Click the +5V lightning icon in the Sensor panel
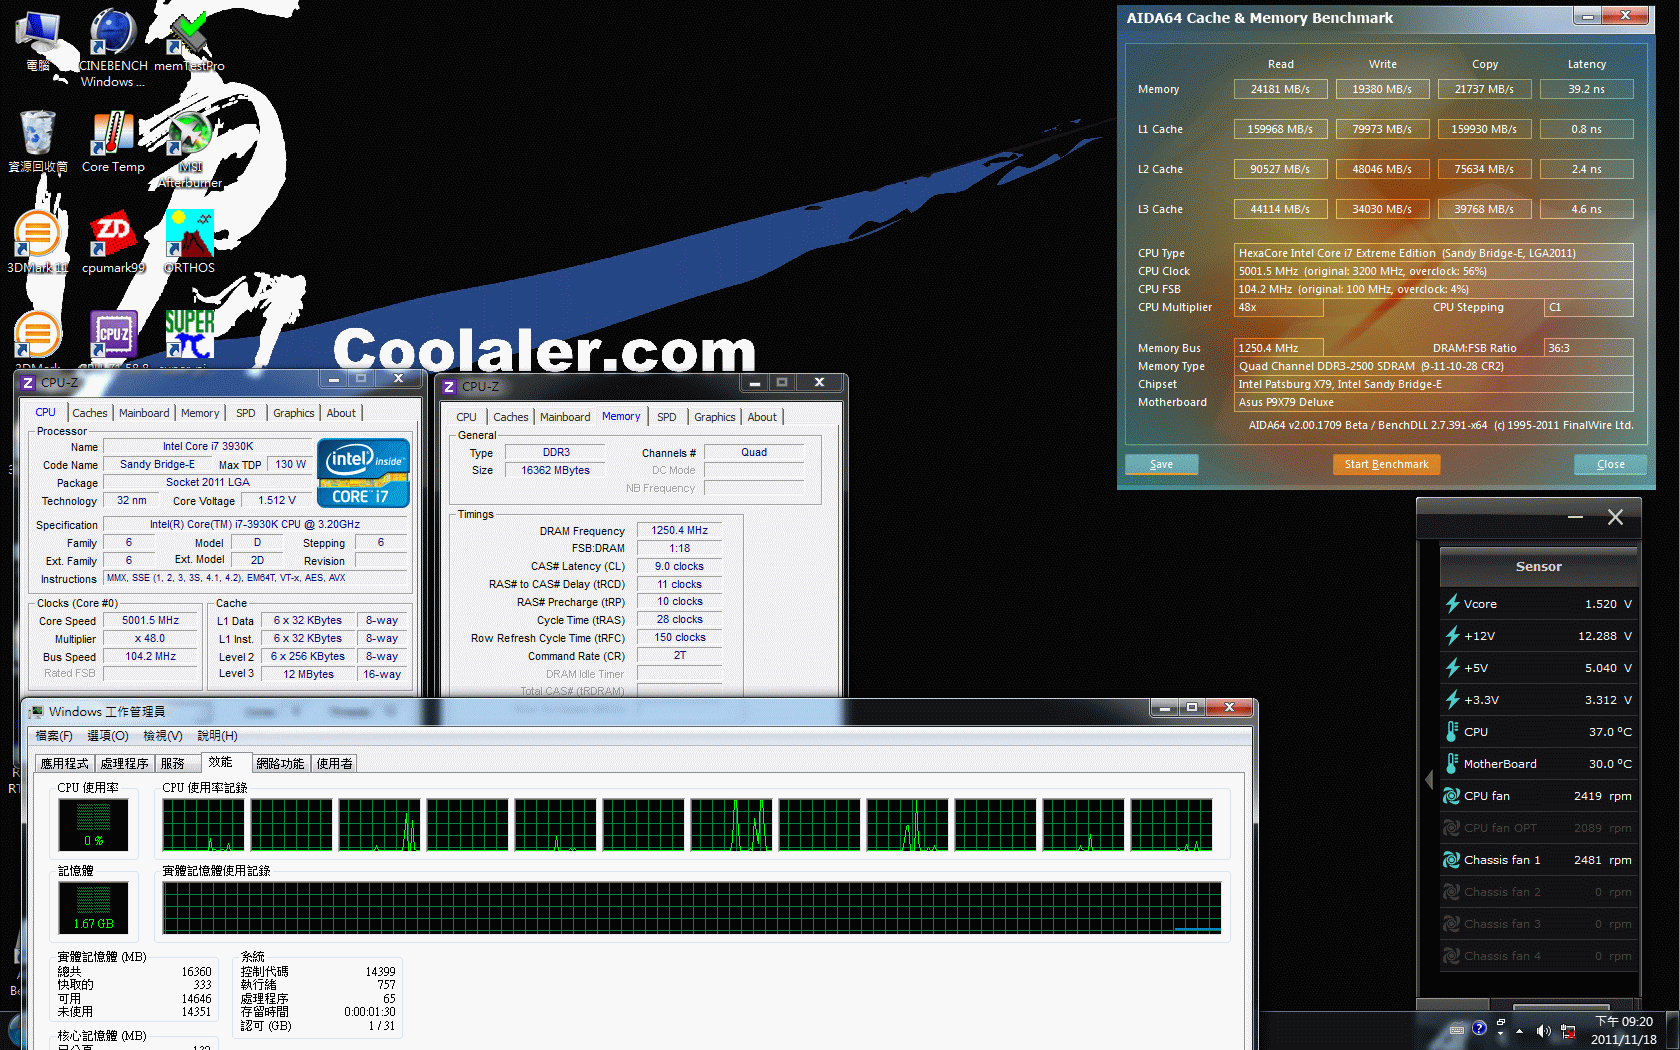The height and width of the screenshot is (1050, 1680). pos(1452,668)
